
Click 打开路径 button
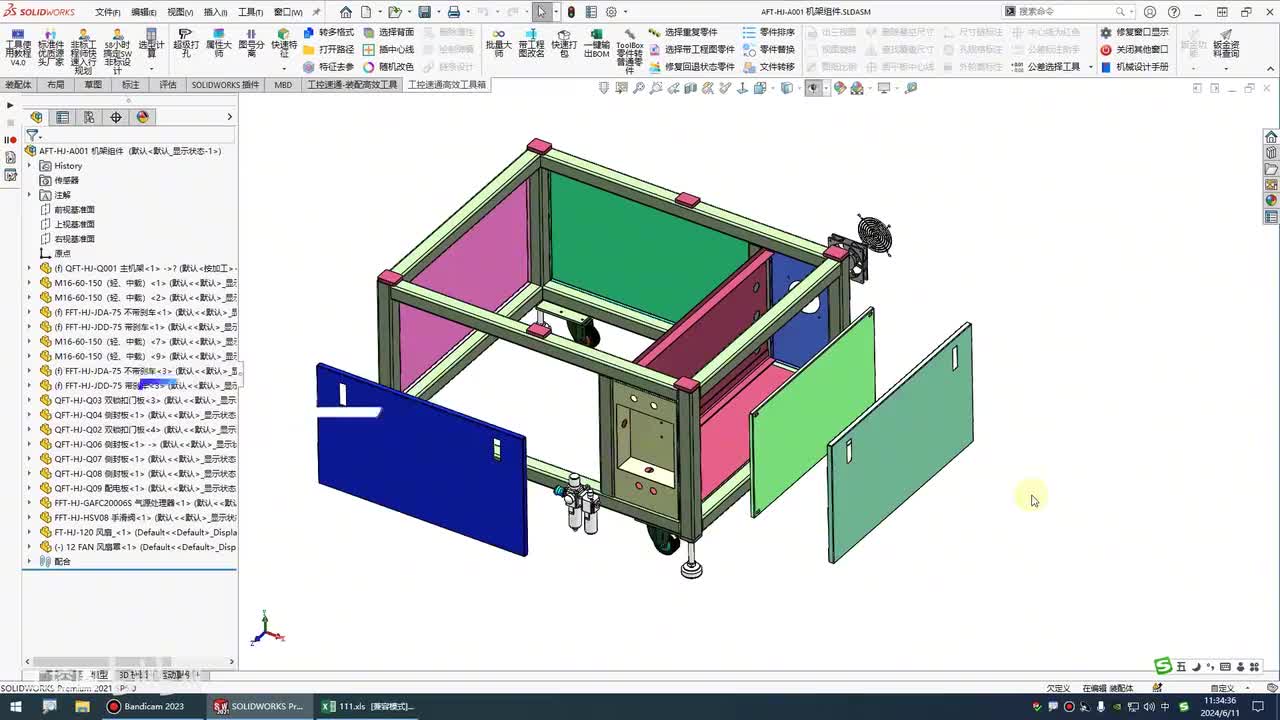[329, 49]
